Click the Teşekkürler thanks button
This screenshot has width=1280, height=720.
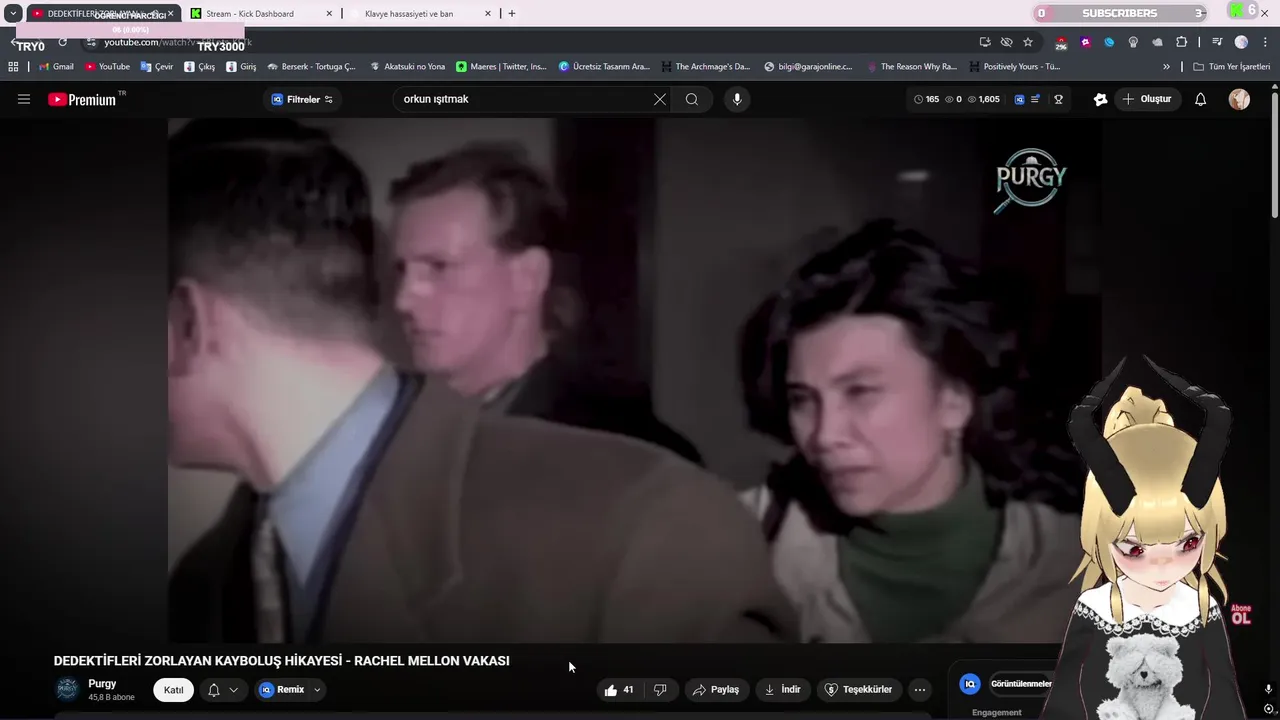(x=858, y=690)
